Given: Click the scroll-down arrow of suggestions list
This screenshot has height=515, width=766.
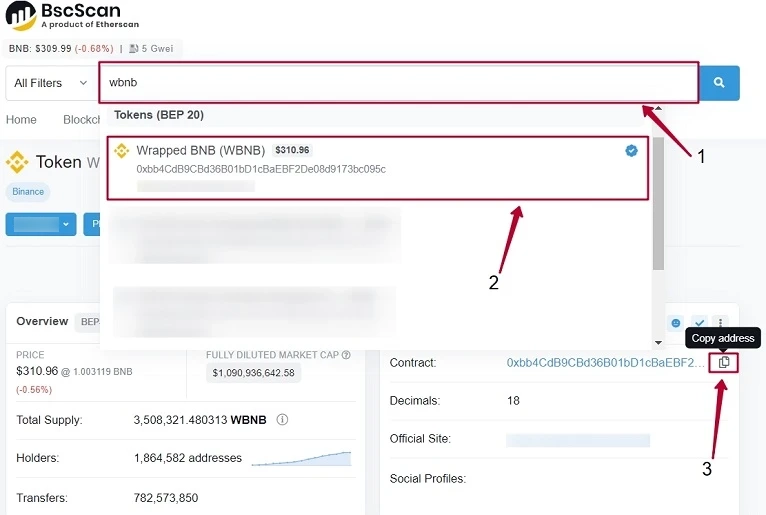Looking at the screenshot, I should pos(659,343).
